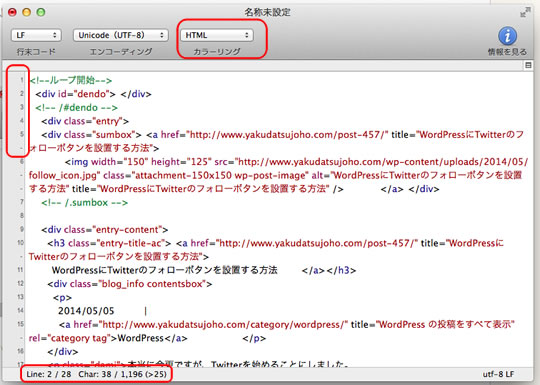Click the closing </a></h3> tags
This screenshot has height=385, width=540.
(329, 270)
